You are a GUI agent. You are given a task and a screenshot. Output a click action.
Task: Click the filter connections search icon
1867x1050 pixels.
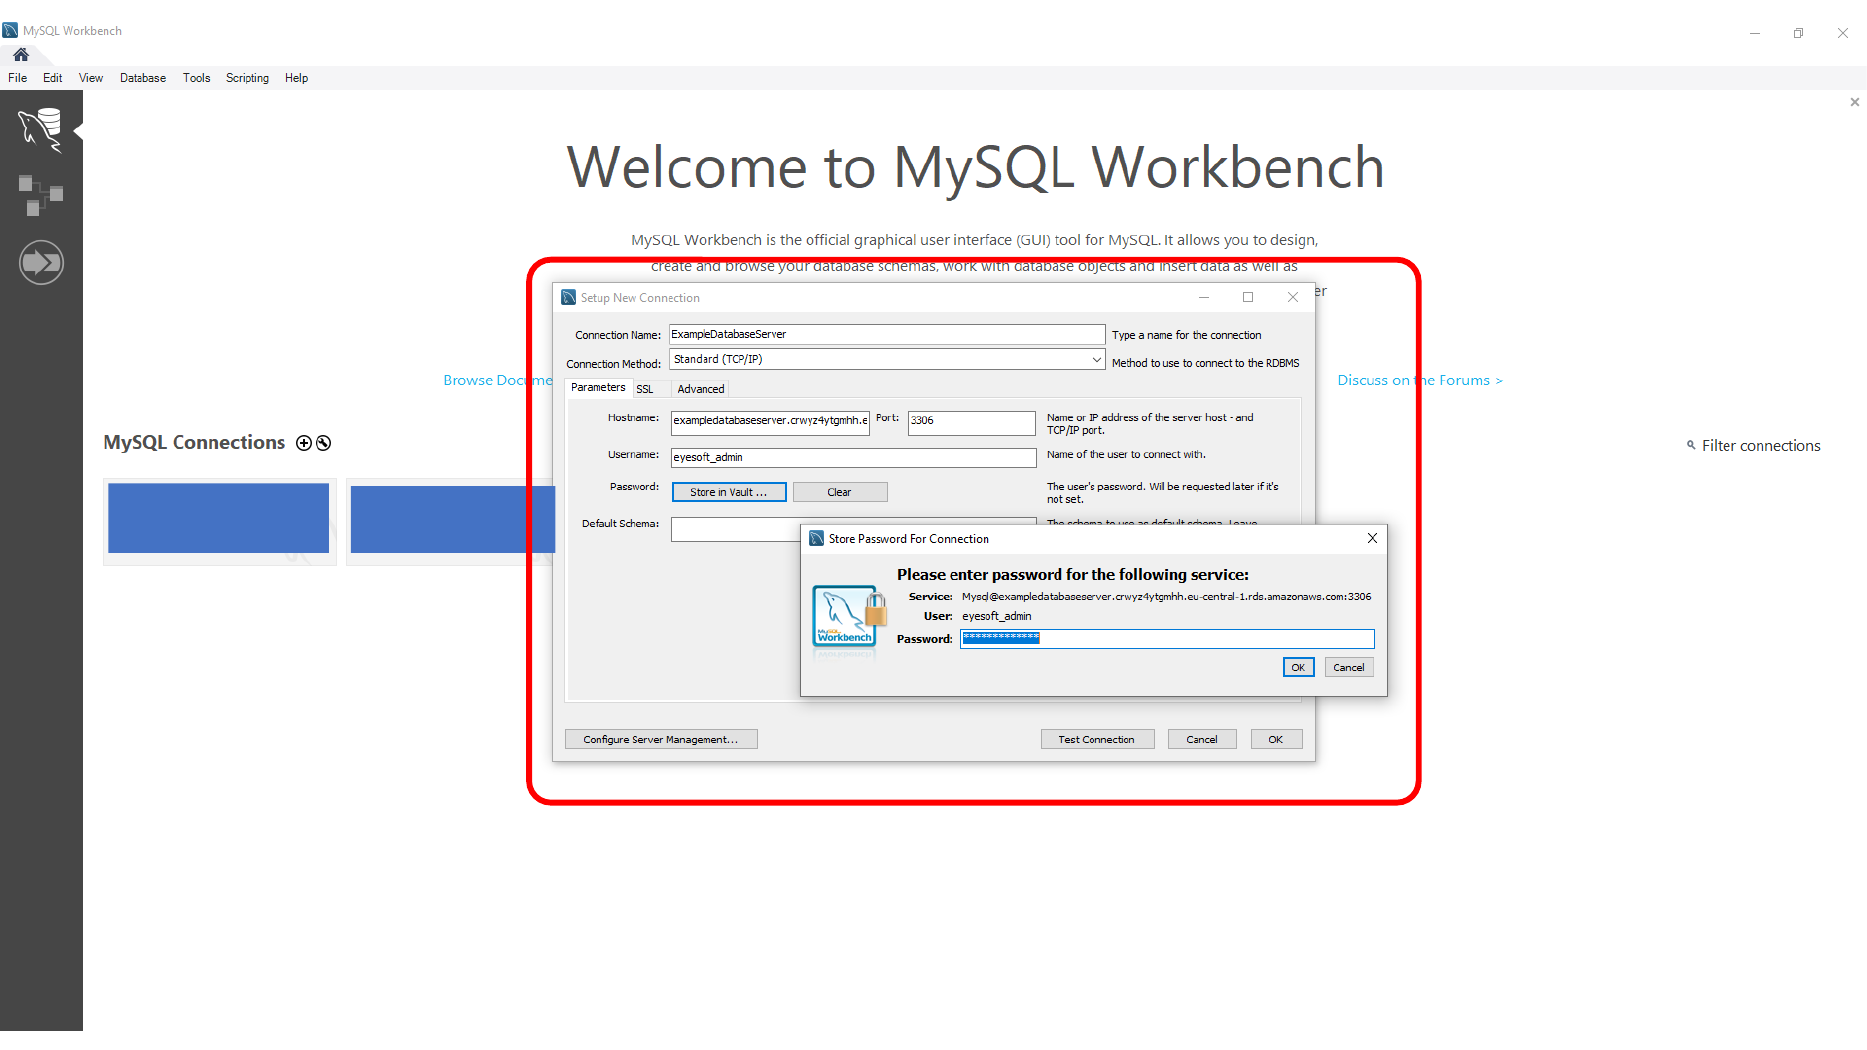pyautogui.click(x=1691, y=445)
